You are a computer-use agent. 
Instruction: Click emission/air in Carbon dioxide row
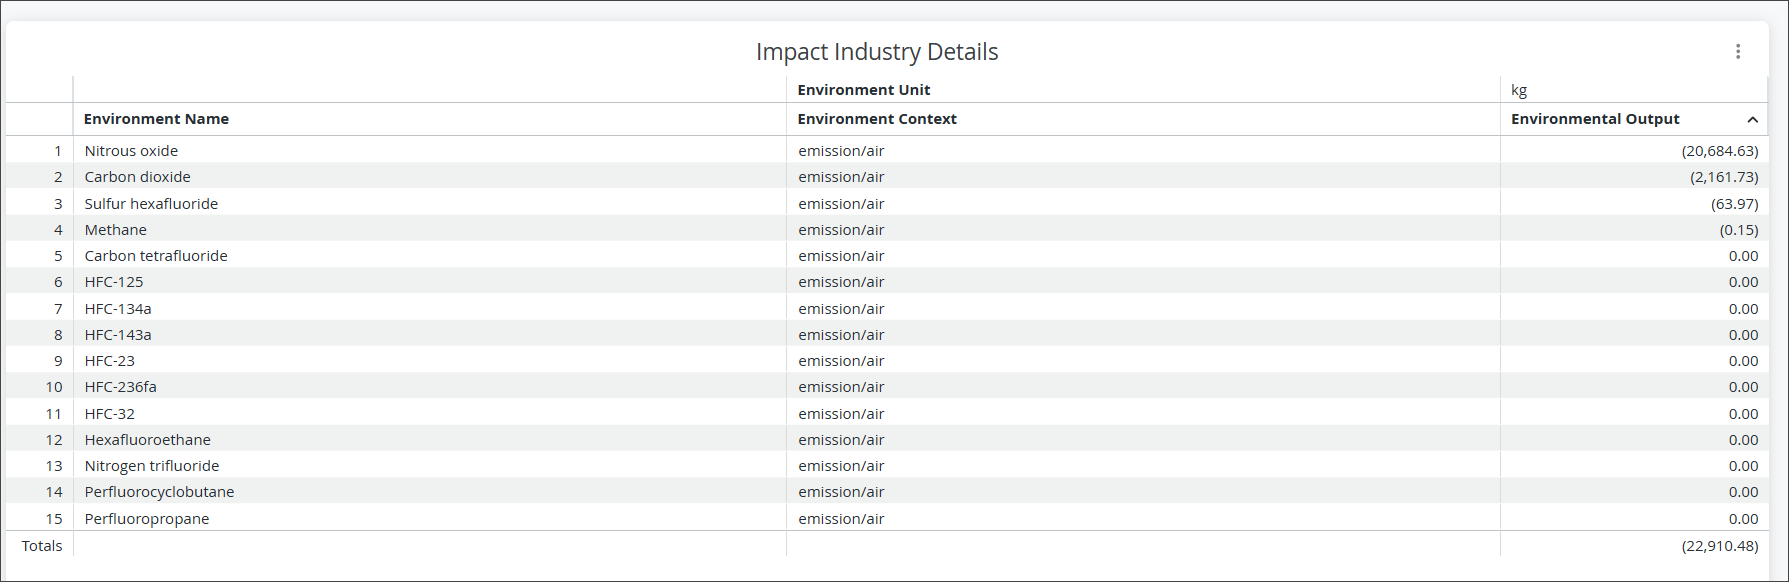[841, 177]
